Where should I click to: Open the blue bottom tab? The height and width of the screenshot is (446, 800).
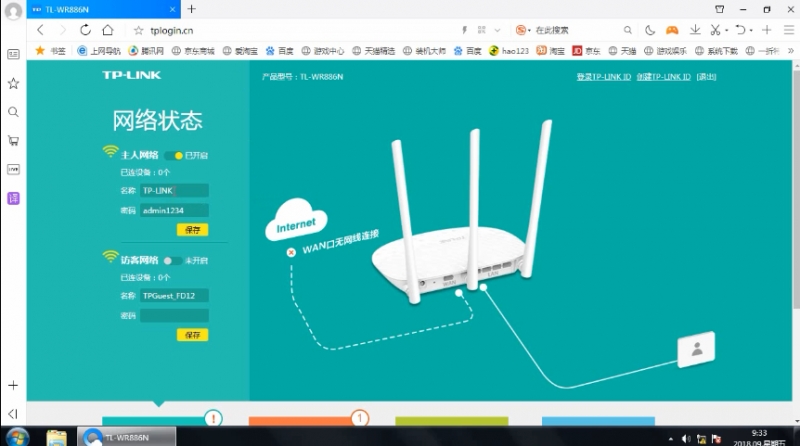coord(598,421)
